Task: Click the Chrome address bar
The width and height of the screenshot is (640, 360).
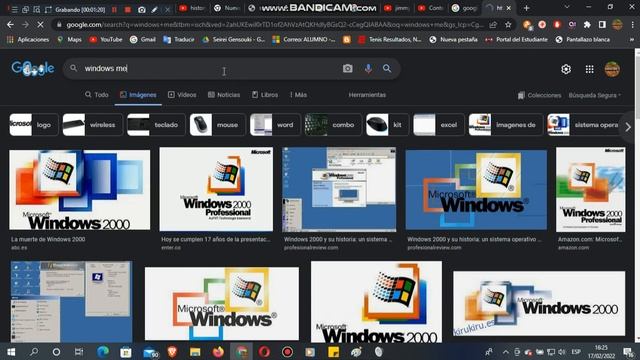Action: pyautogui.click(x=273, y=25)
